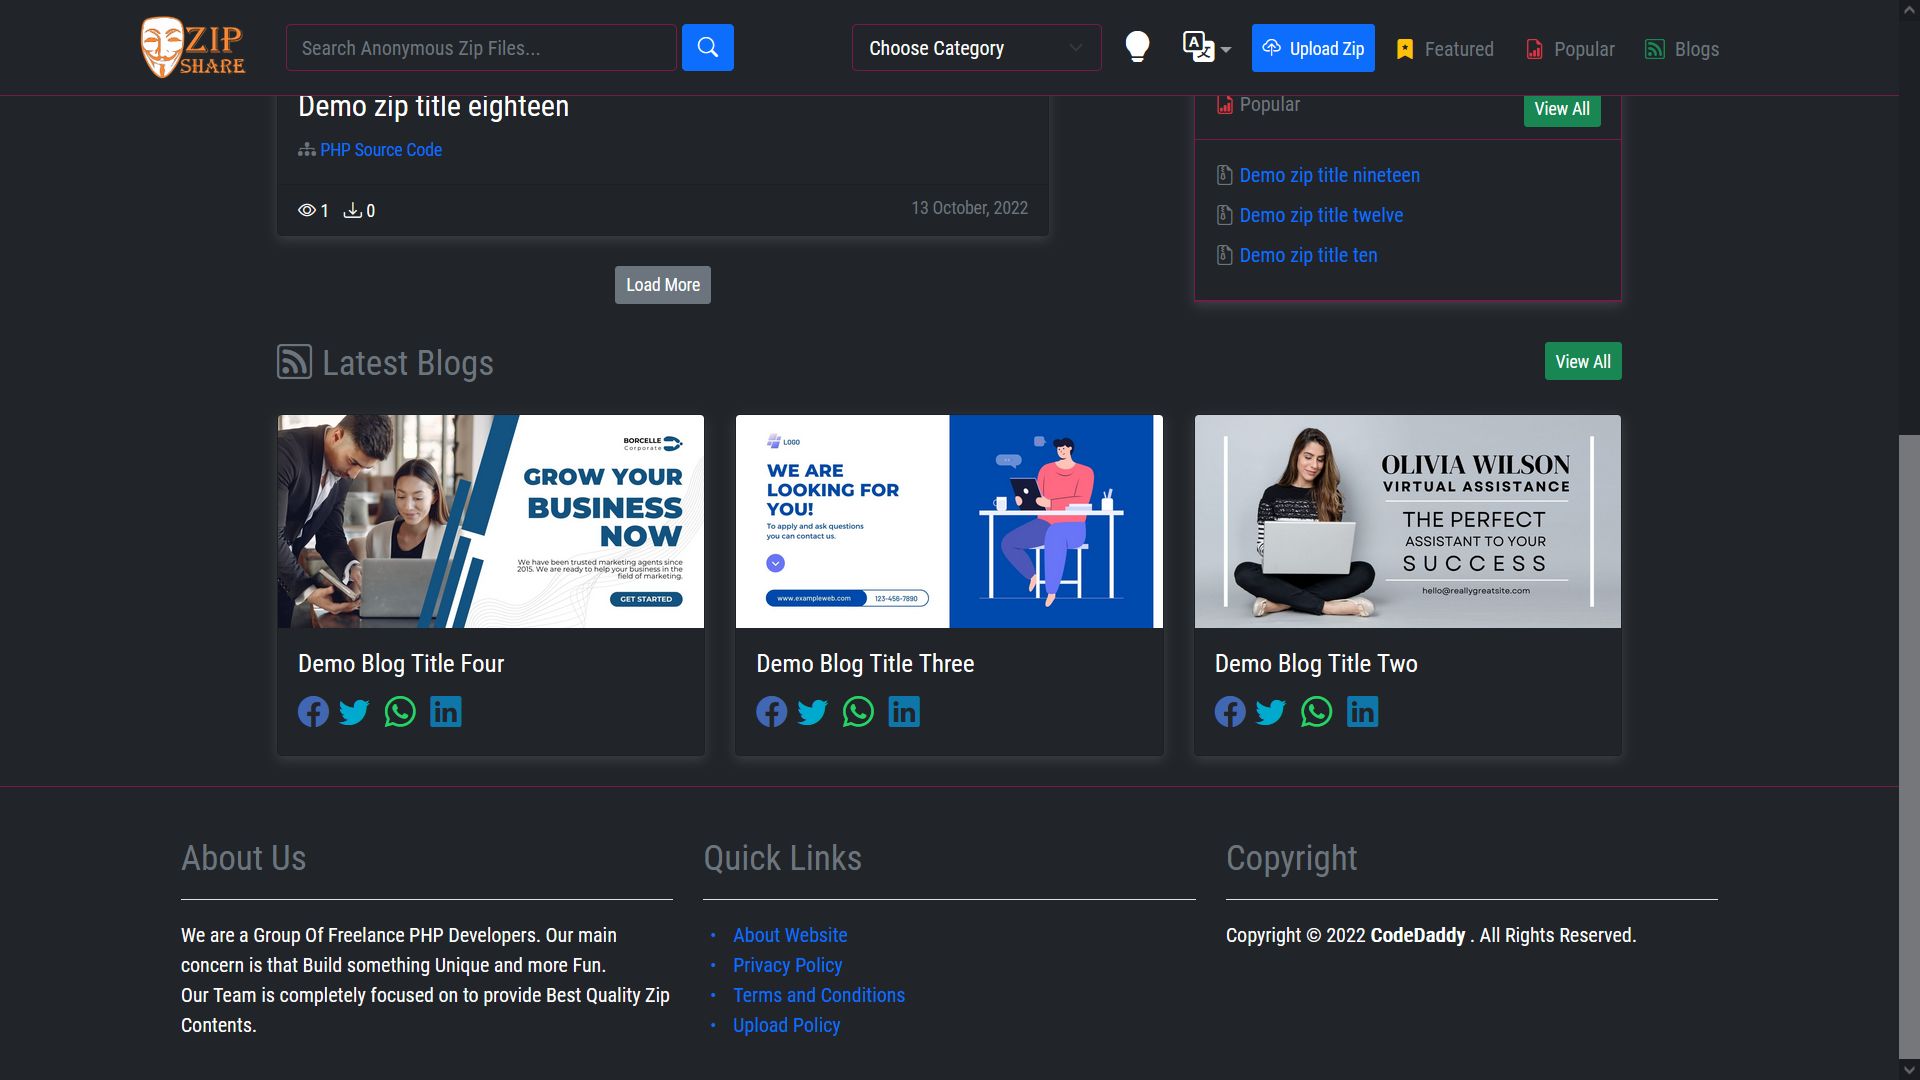Share Demo Blog Title Four on Facebook
1920x1080 pixels.
tap(312, 711)
